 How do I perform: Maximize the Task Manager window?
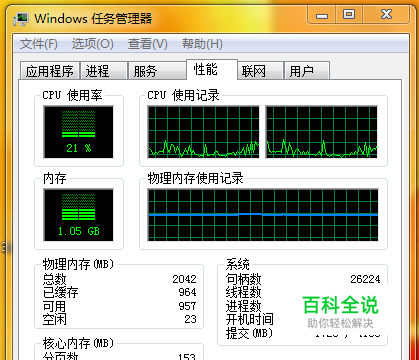[349, 15]
